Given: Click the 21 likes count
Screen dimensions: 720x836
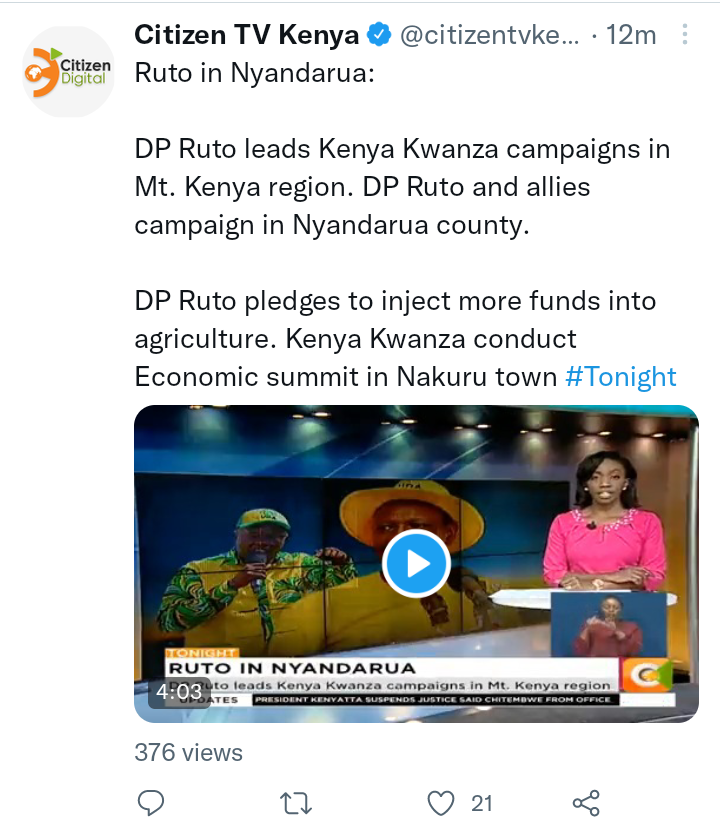Looking at the screenshot, I should (482, 803).
